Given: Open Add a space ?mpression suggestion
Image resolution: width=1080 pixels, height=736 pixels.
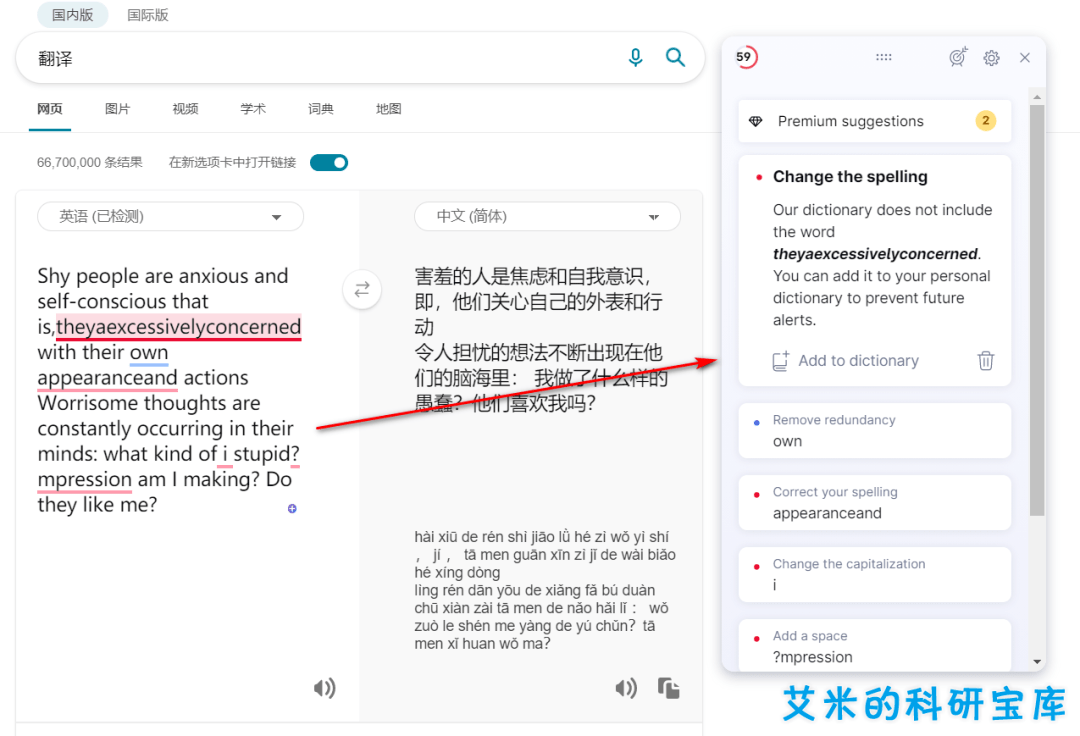Looking at the screenshot, I should point(875,645).
